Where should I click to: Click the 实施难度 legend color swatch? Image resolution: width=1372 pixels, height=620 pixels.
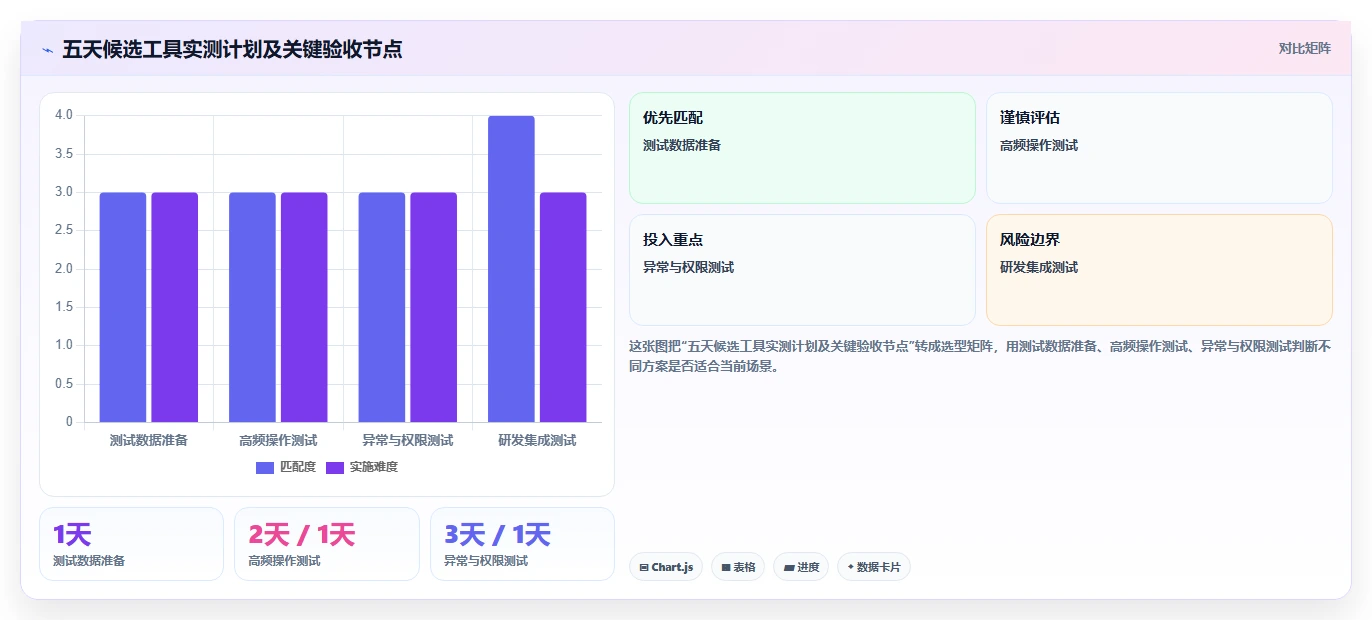coord(335,468)
